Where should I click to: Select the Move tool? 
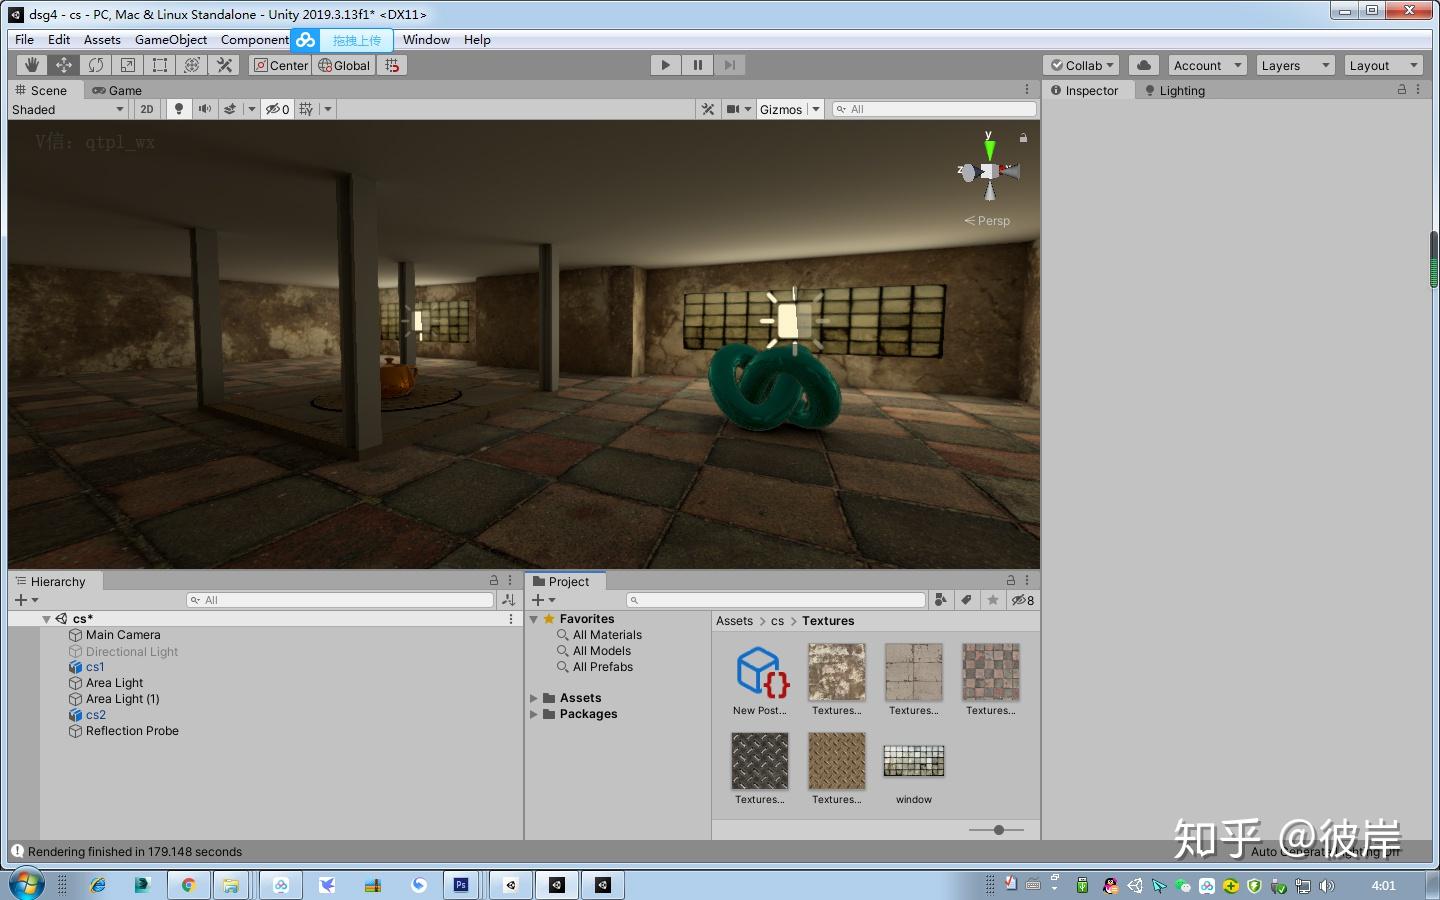(63, 64)
